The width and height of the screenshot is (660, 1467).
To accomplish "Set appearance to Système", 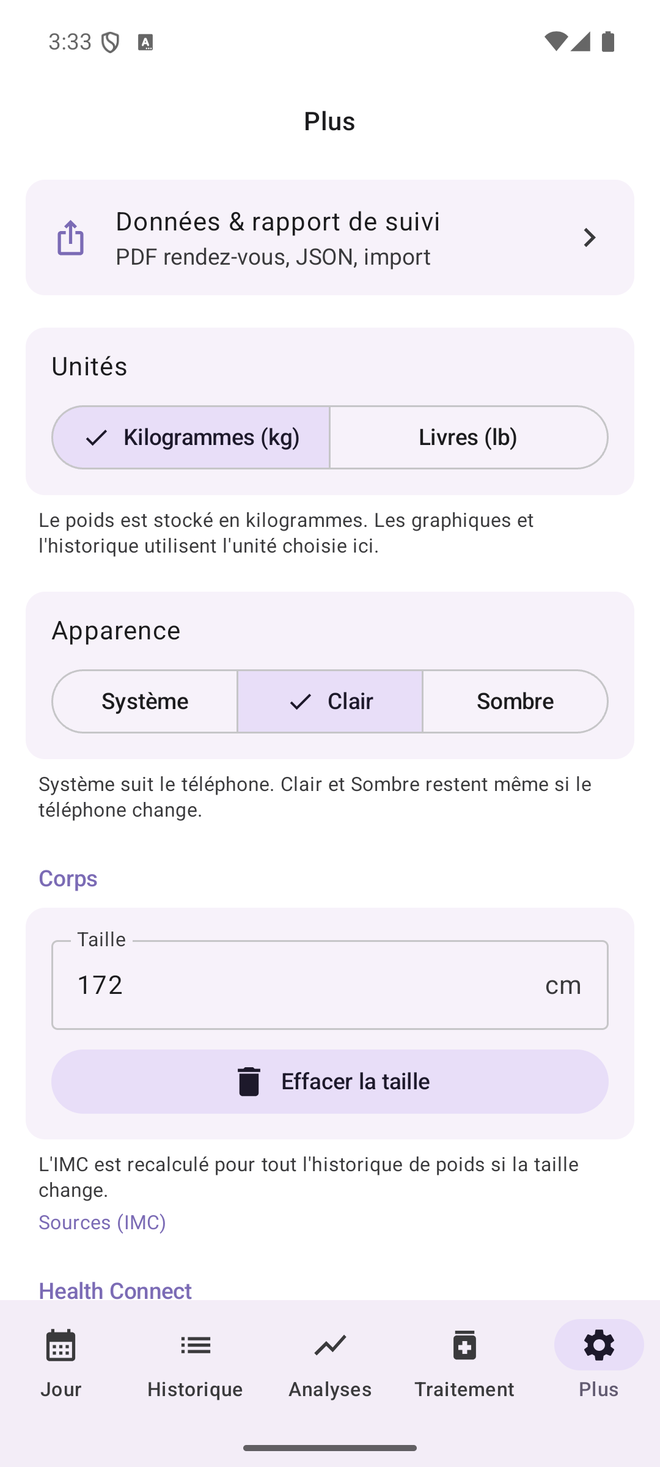I will (x=145, y=701).
